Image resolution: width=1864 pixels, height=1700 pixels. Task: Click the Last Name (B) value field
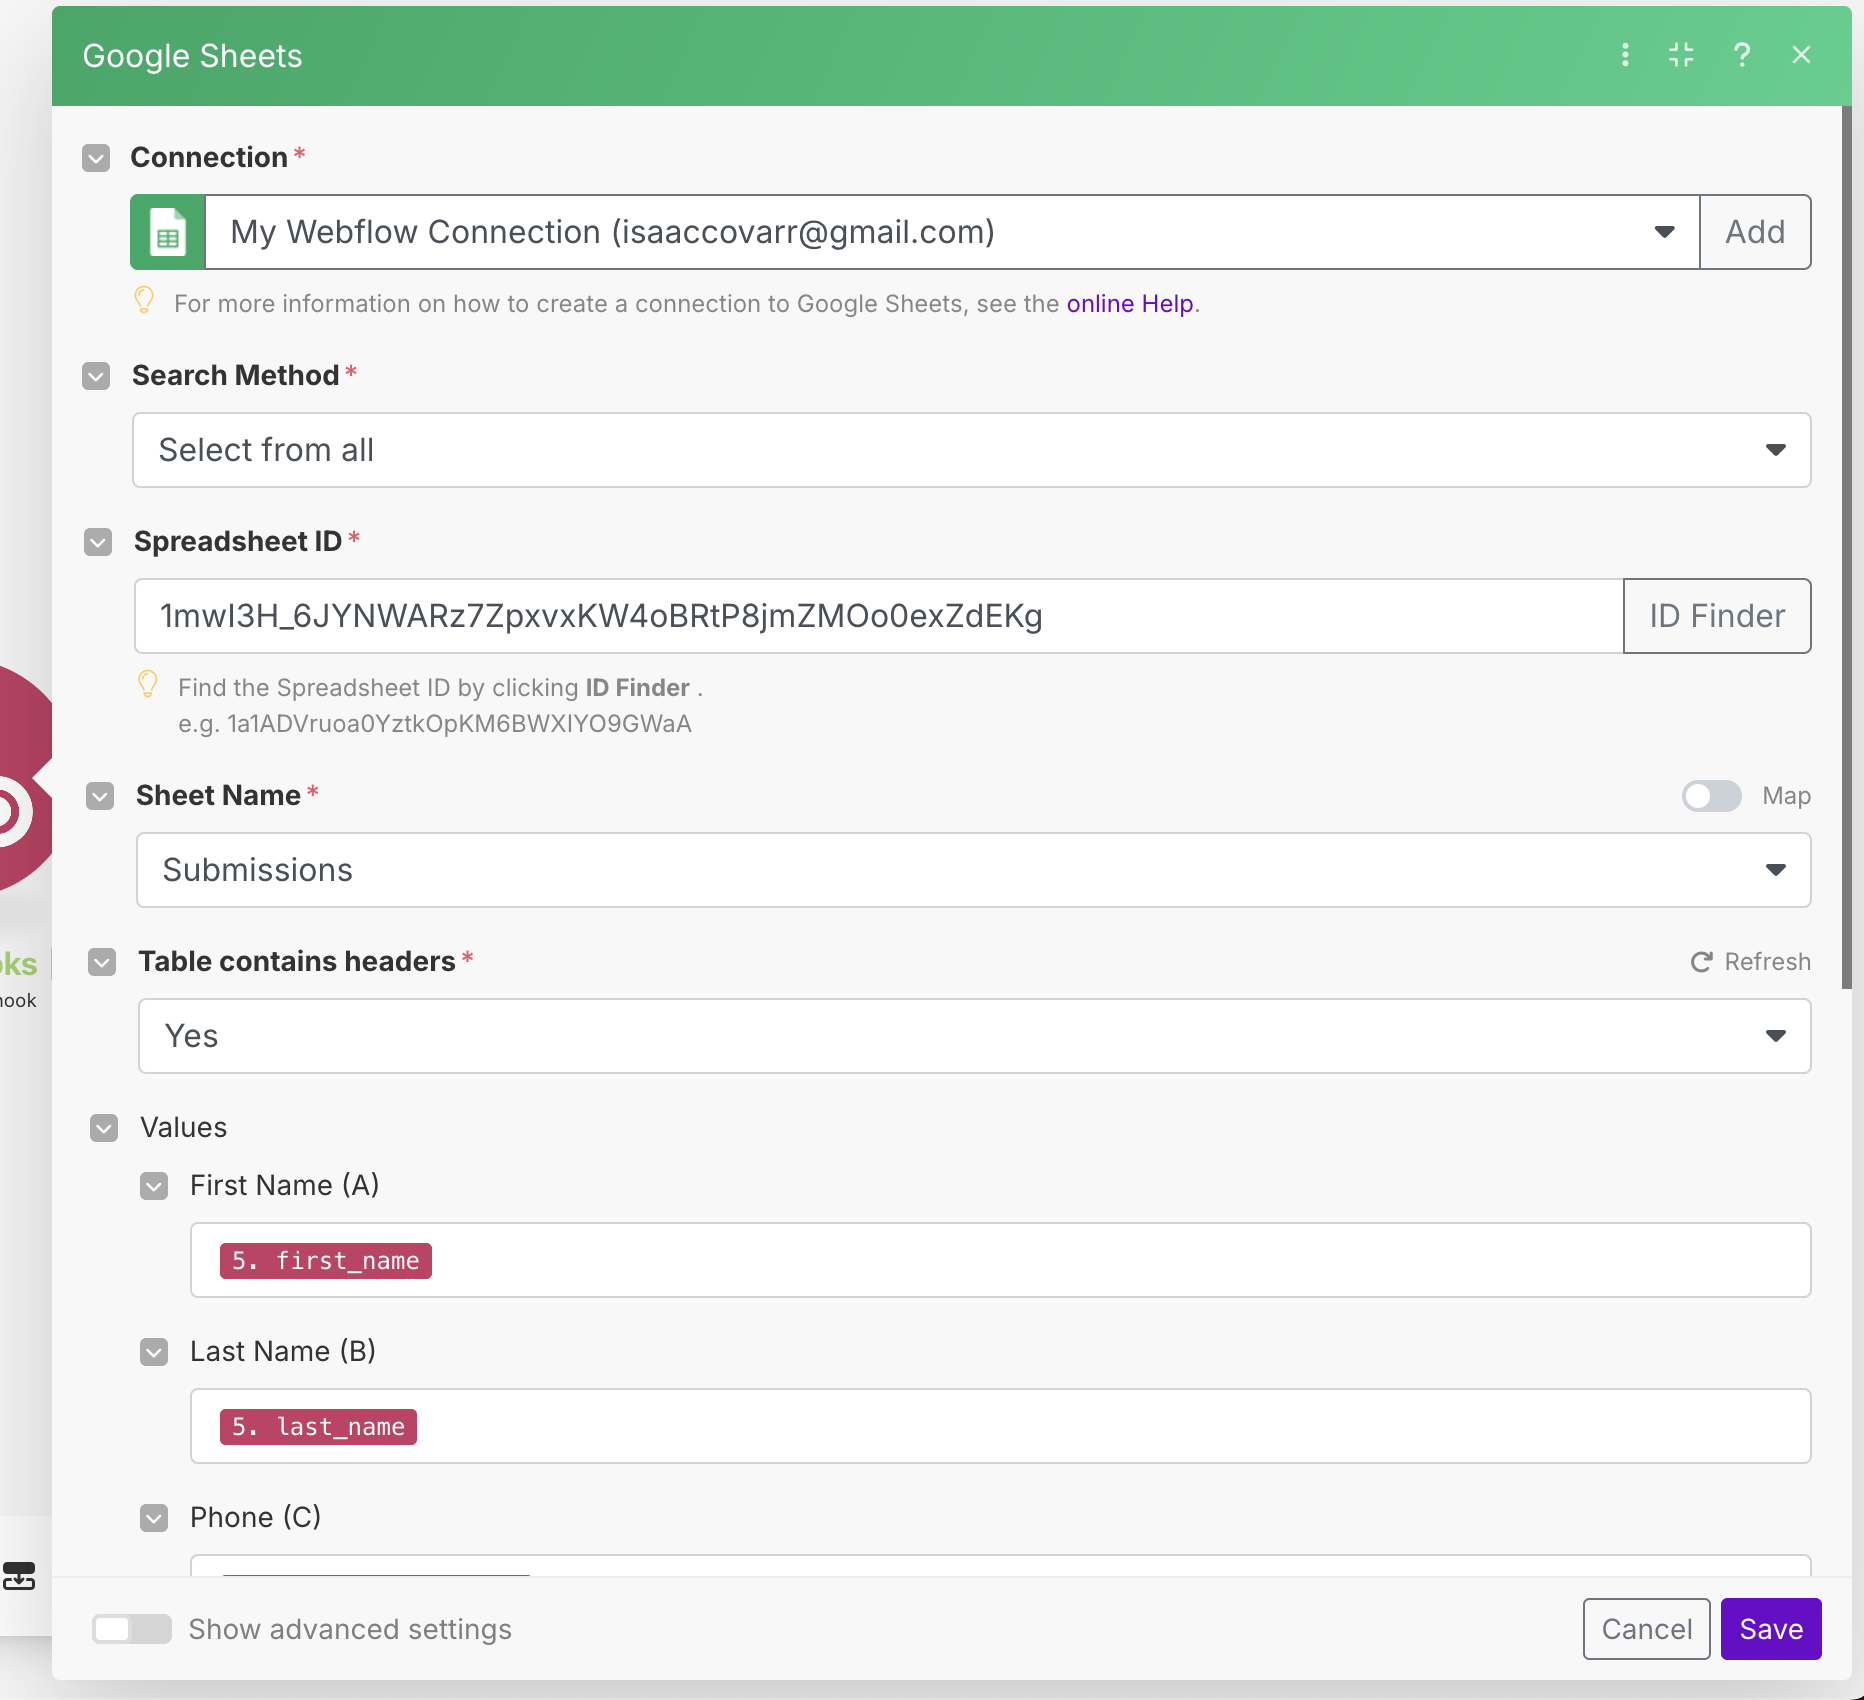(x=1001, y=1426)
